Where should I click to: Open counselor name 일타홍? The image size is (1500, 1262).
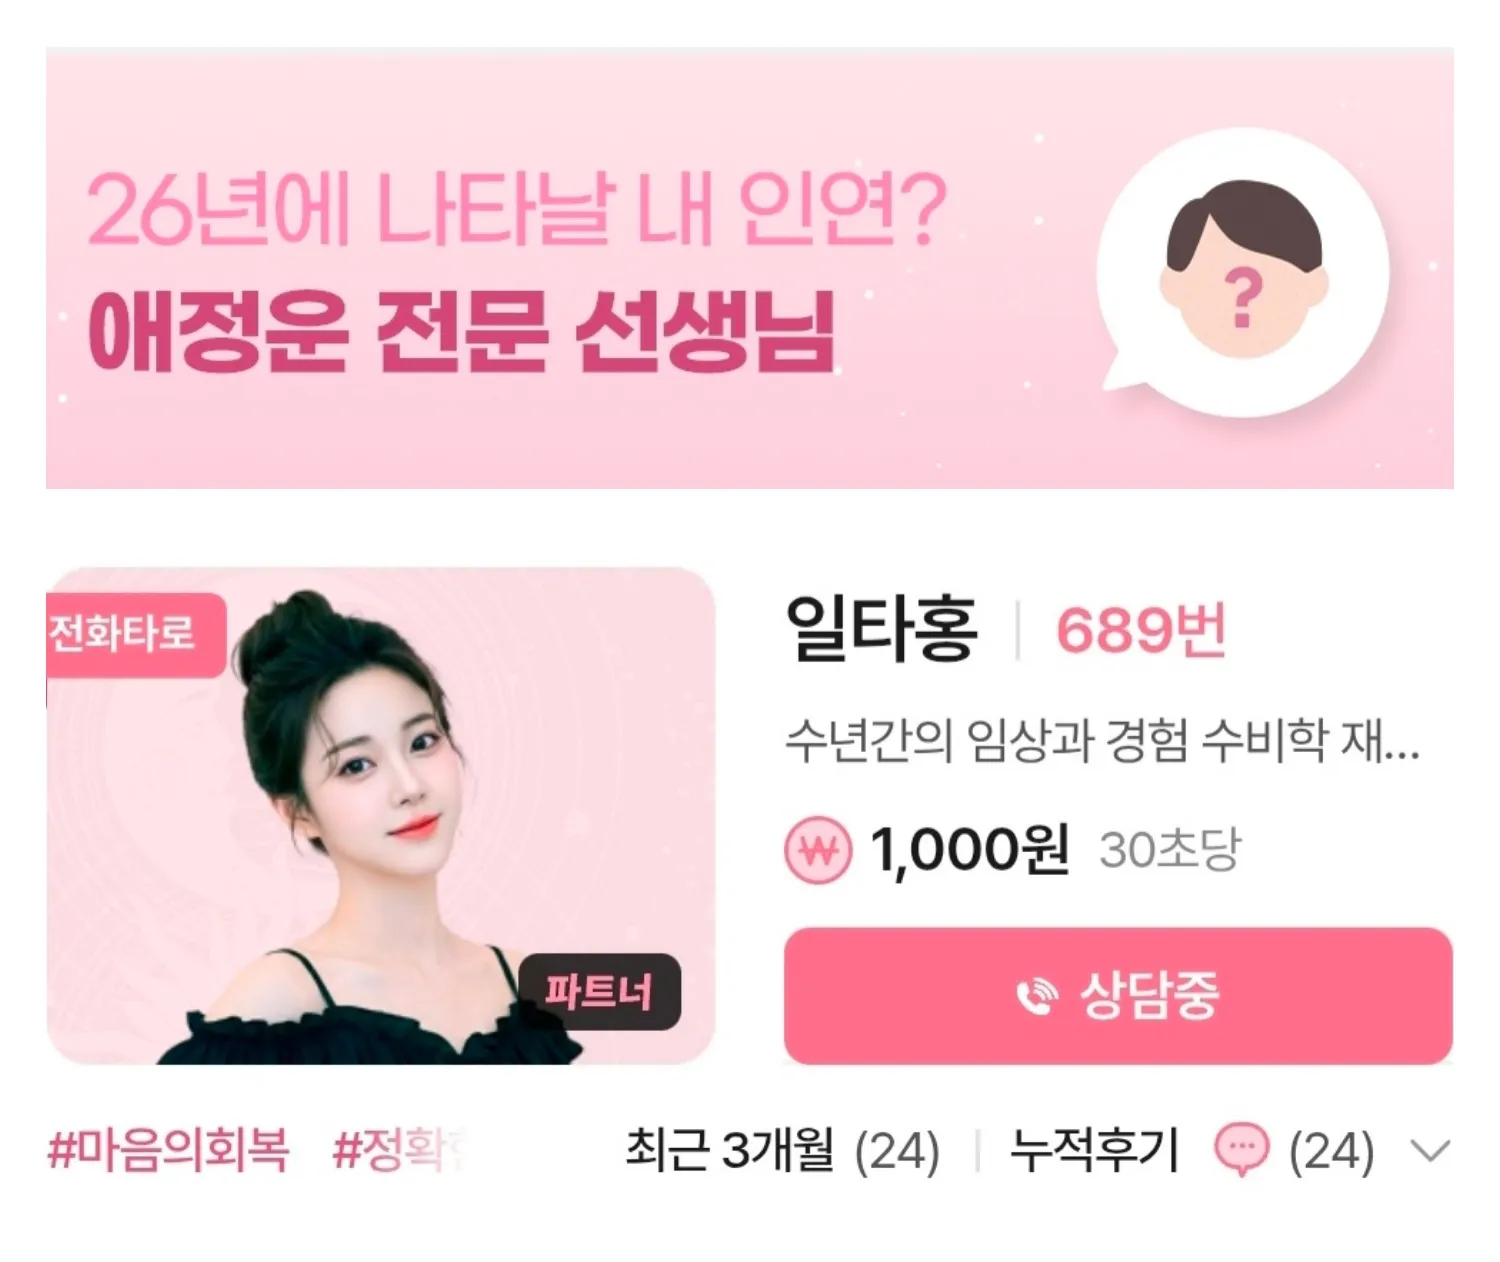click(x=881, y=629)
